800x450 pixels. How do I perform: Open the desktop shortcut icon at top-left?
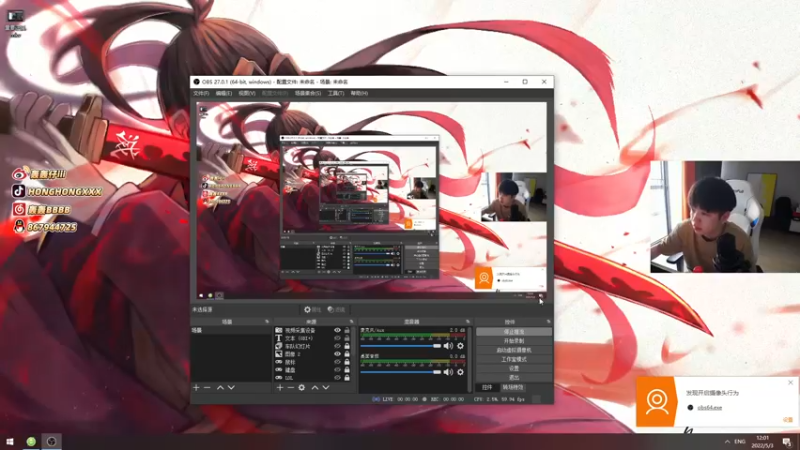pyautogui.click(x=15, y=23)
